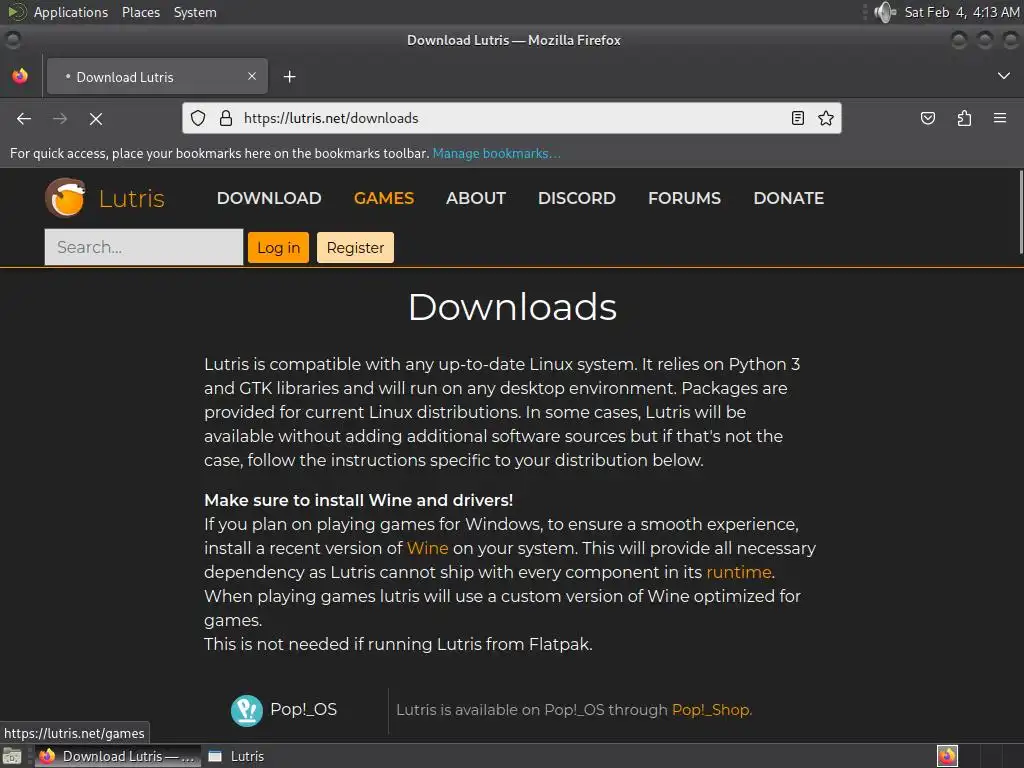View site security via the padlock icon
1024x768 pixels.
coord(226,118)
